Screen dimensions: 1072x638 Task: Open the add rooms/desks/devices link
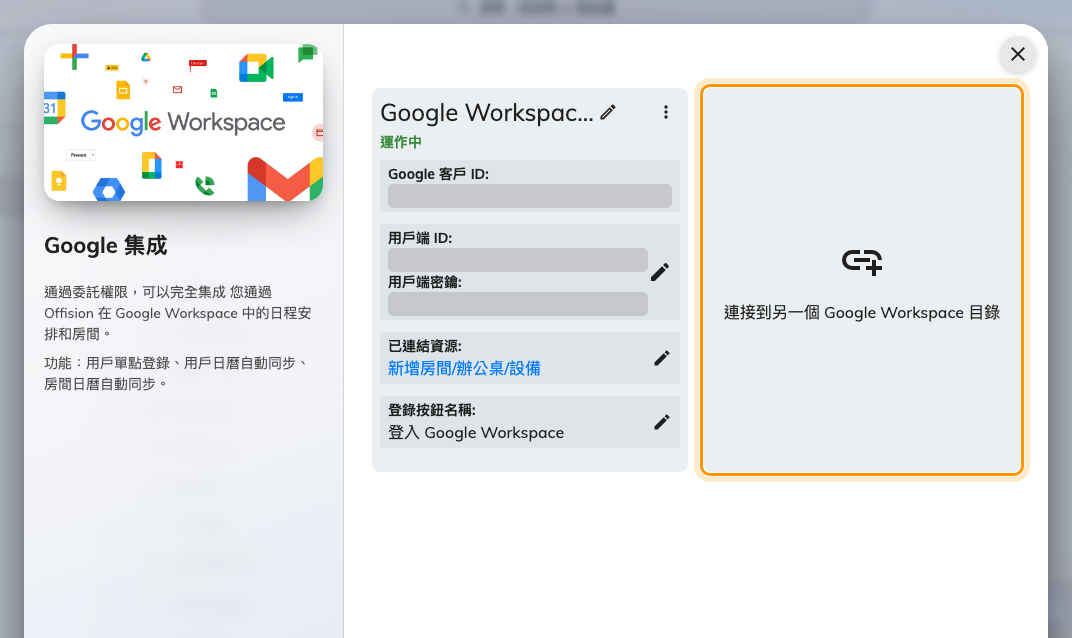pos(464,369)
